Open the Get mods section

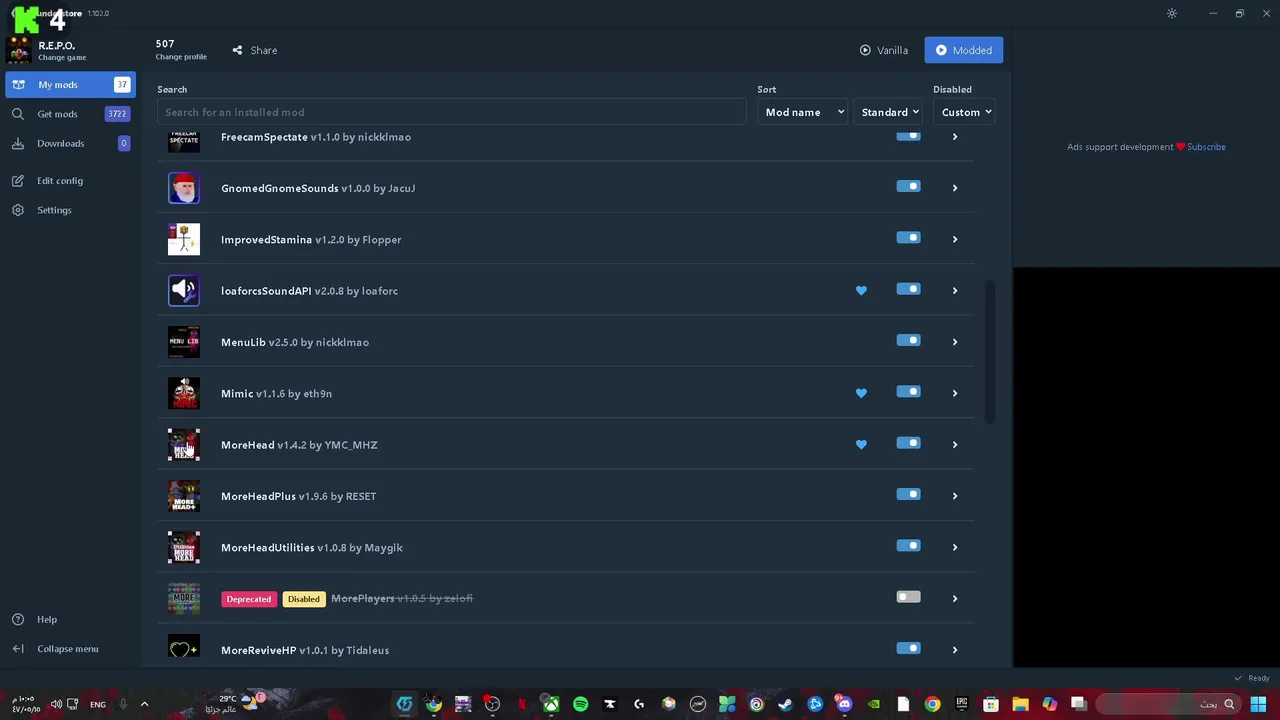point(69,114)
